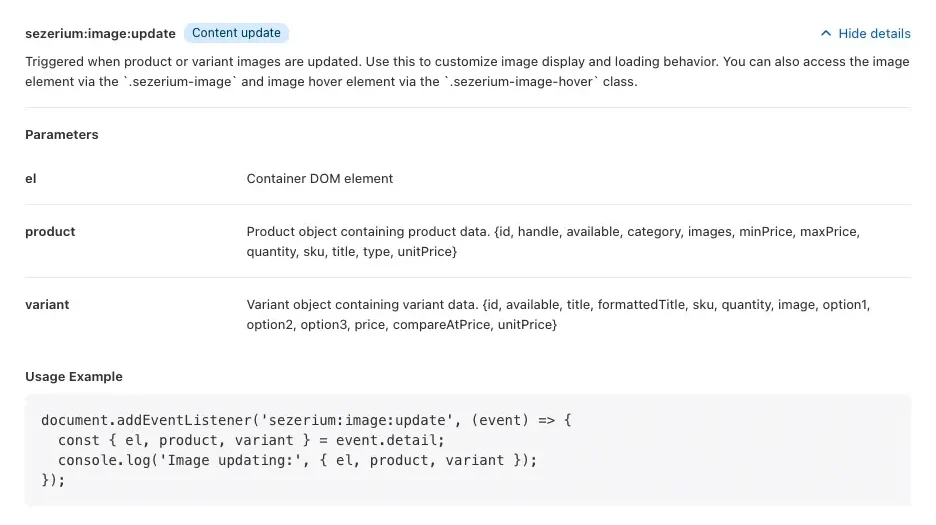Click the closing }); code line
The image size is (936, 525).
tap(53, 480)
